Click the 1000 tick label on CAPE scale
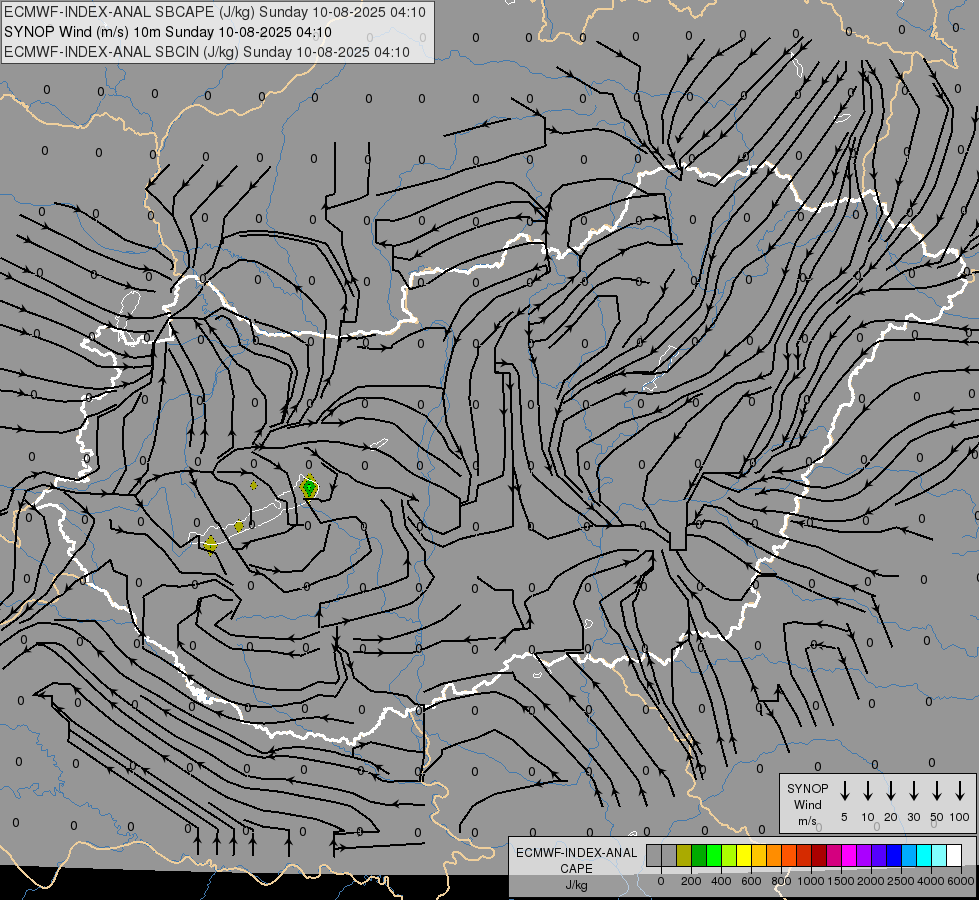Screen dimensions: 979x900 (811, 881)
